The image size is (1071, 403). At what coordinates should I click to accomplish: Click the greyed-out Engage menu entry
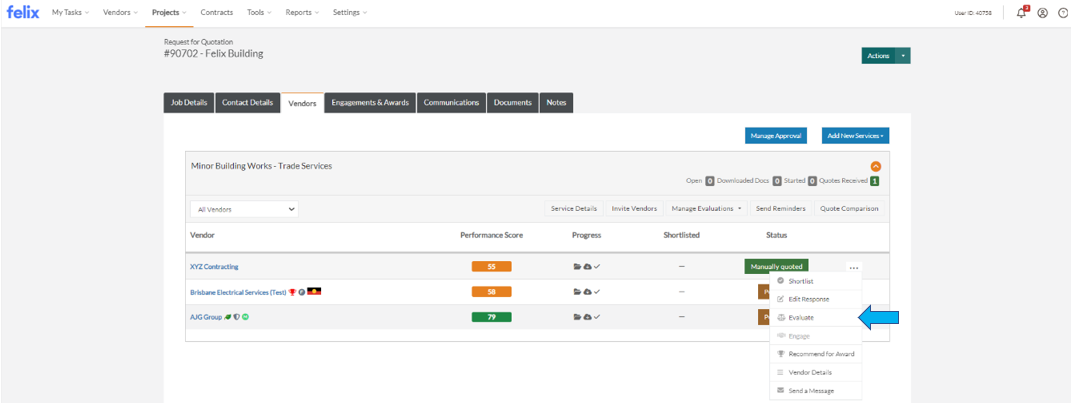pyautogui.click(x=816, y=336)
